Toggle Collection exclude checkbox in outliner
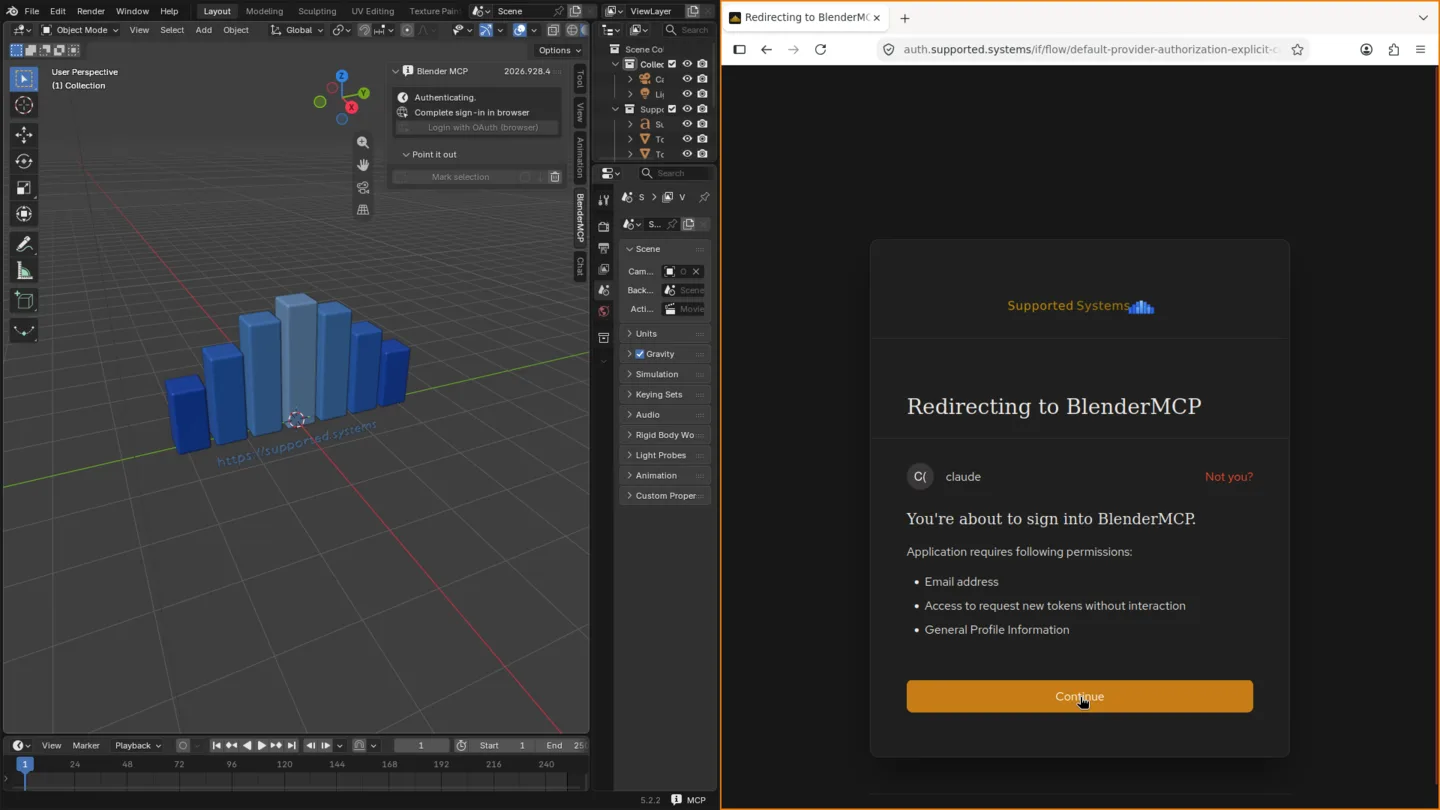 point(672,64)
